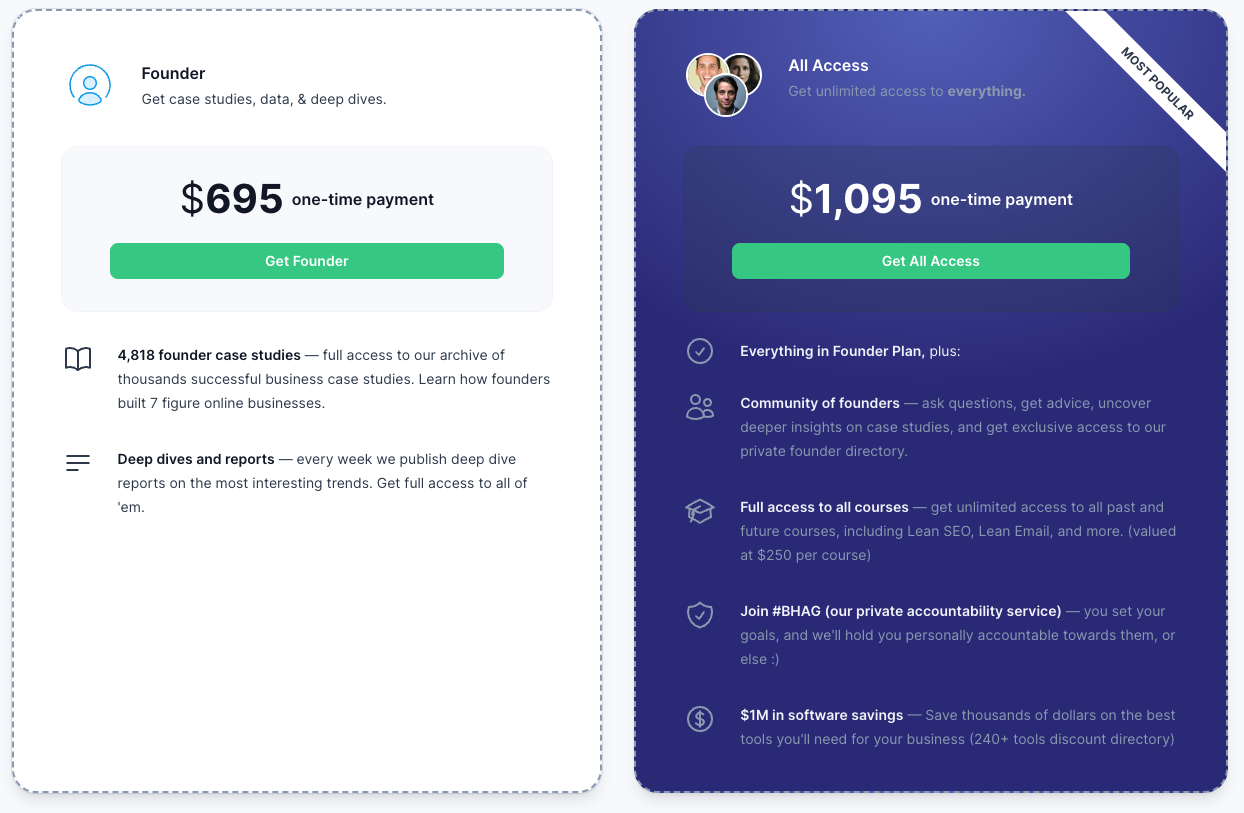
Task: Click the Most Popular corner ribbon
Action: click(1157, 84)
